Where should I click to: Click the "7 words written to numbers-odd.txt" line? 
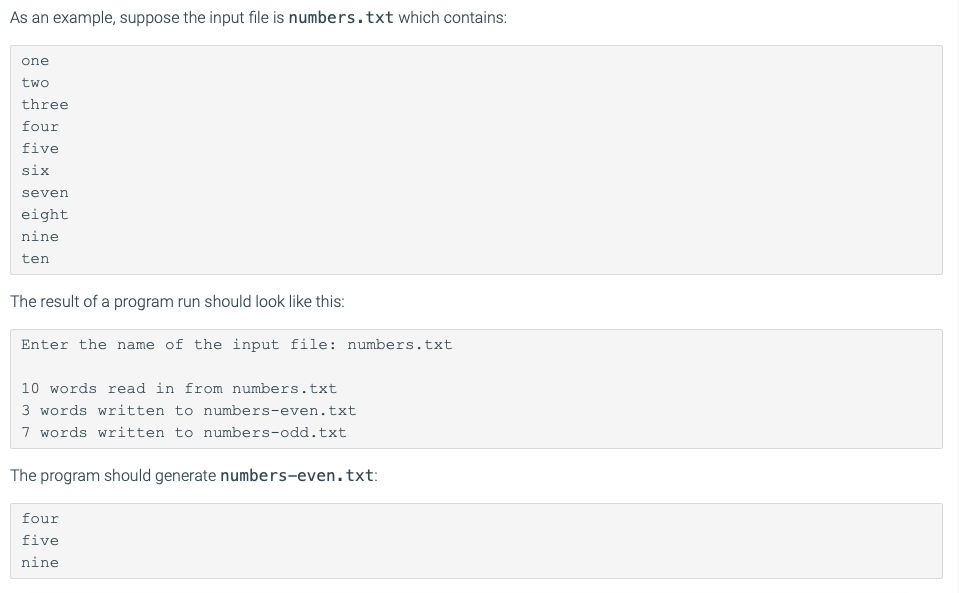coord(184,433)
